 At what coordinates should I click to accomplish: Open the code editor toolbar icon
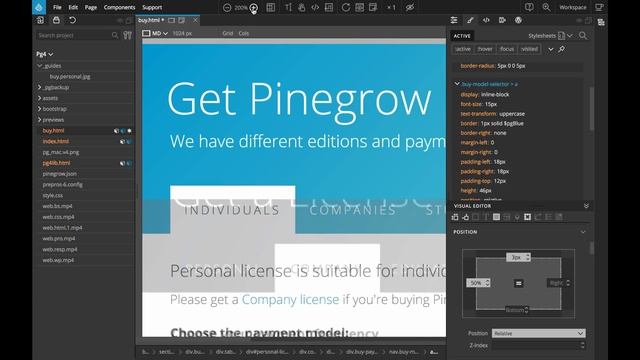(315, 7)
